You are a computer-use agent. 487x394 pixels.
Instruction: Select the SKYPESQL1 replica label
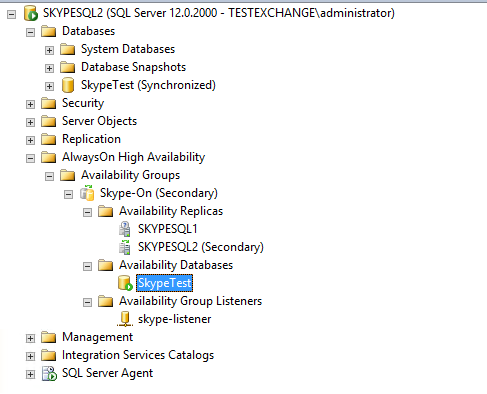168,229
